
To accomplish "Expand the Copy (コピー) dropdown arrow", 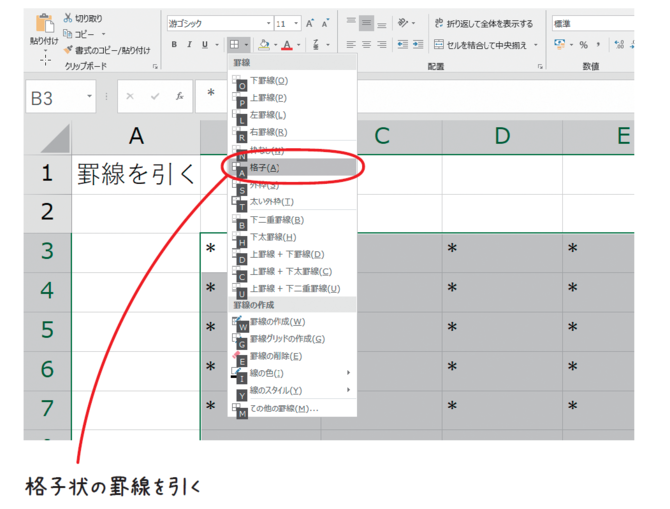I will click(x=103, y=34).
